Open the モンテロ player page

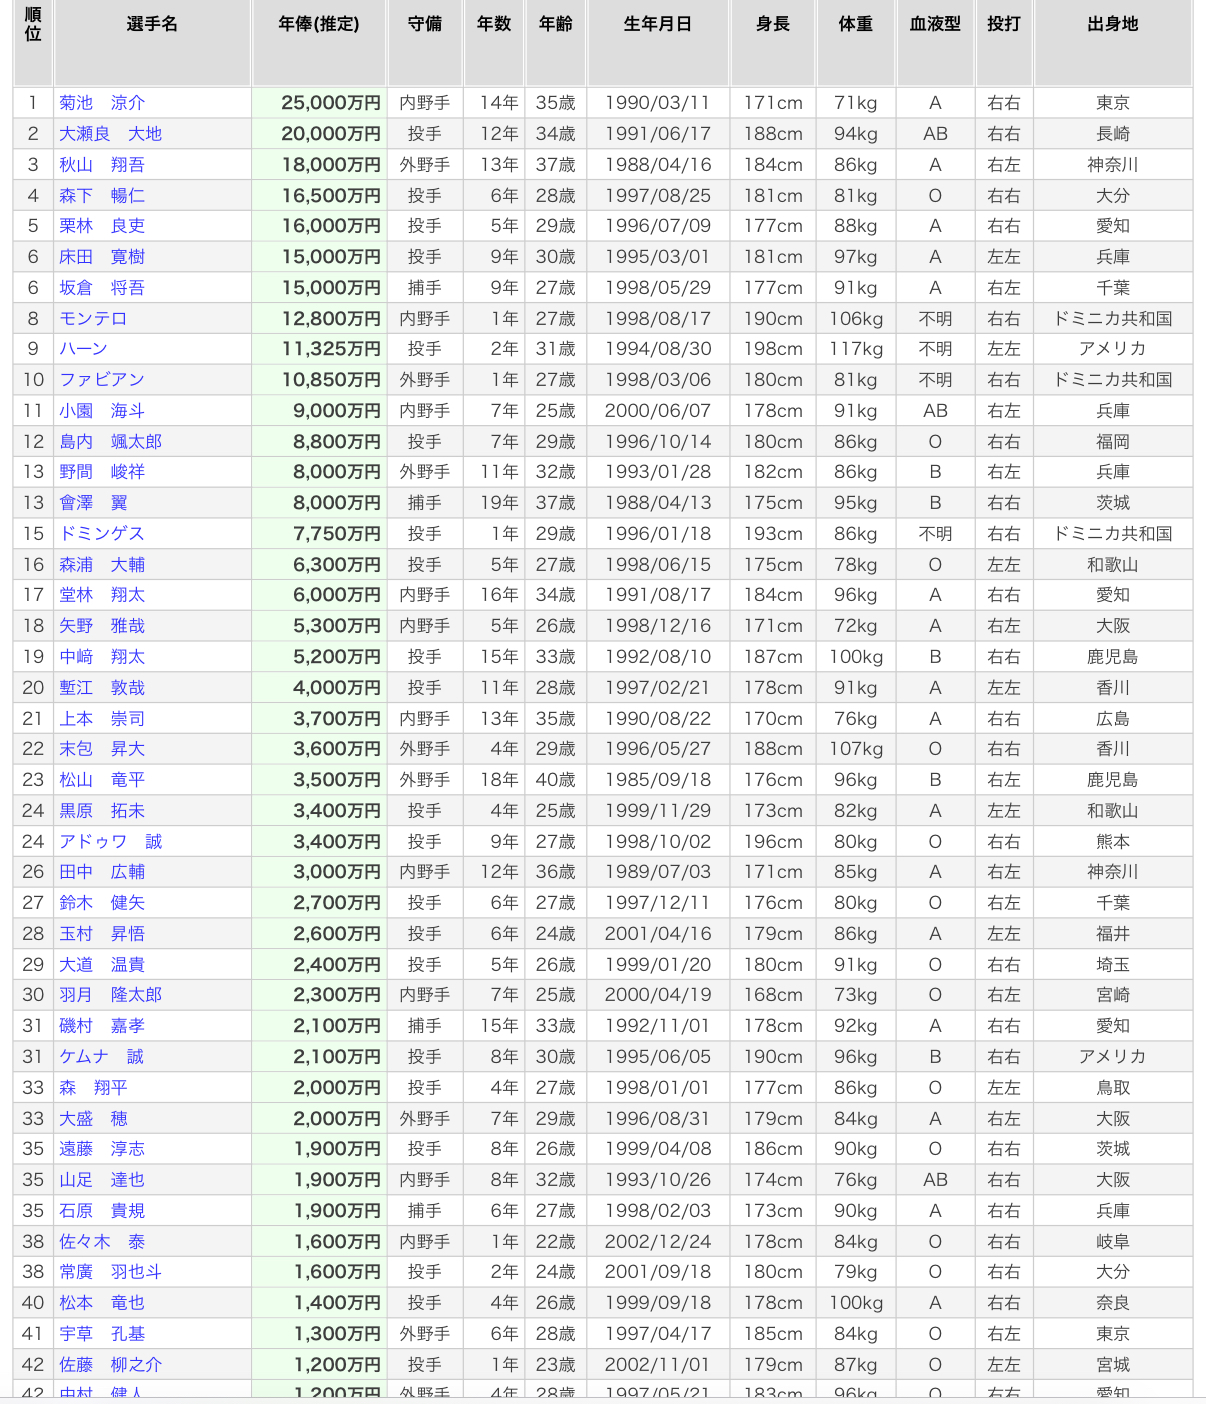93,319
